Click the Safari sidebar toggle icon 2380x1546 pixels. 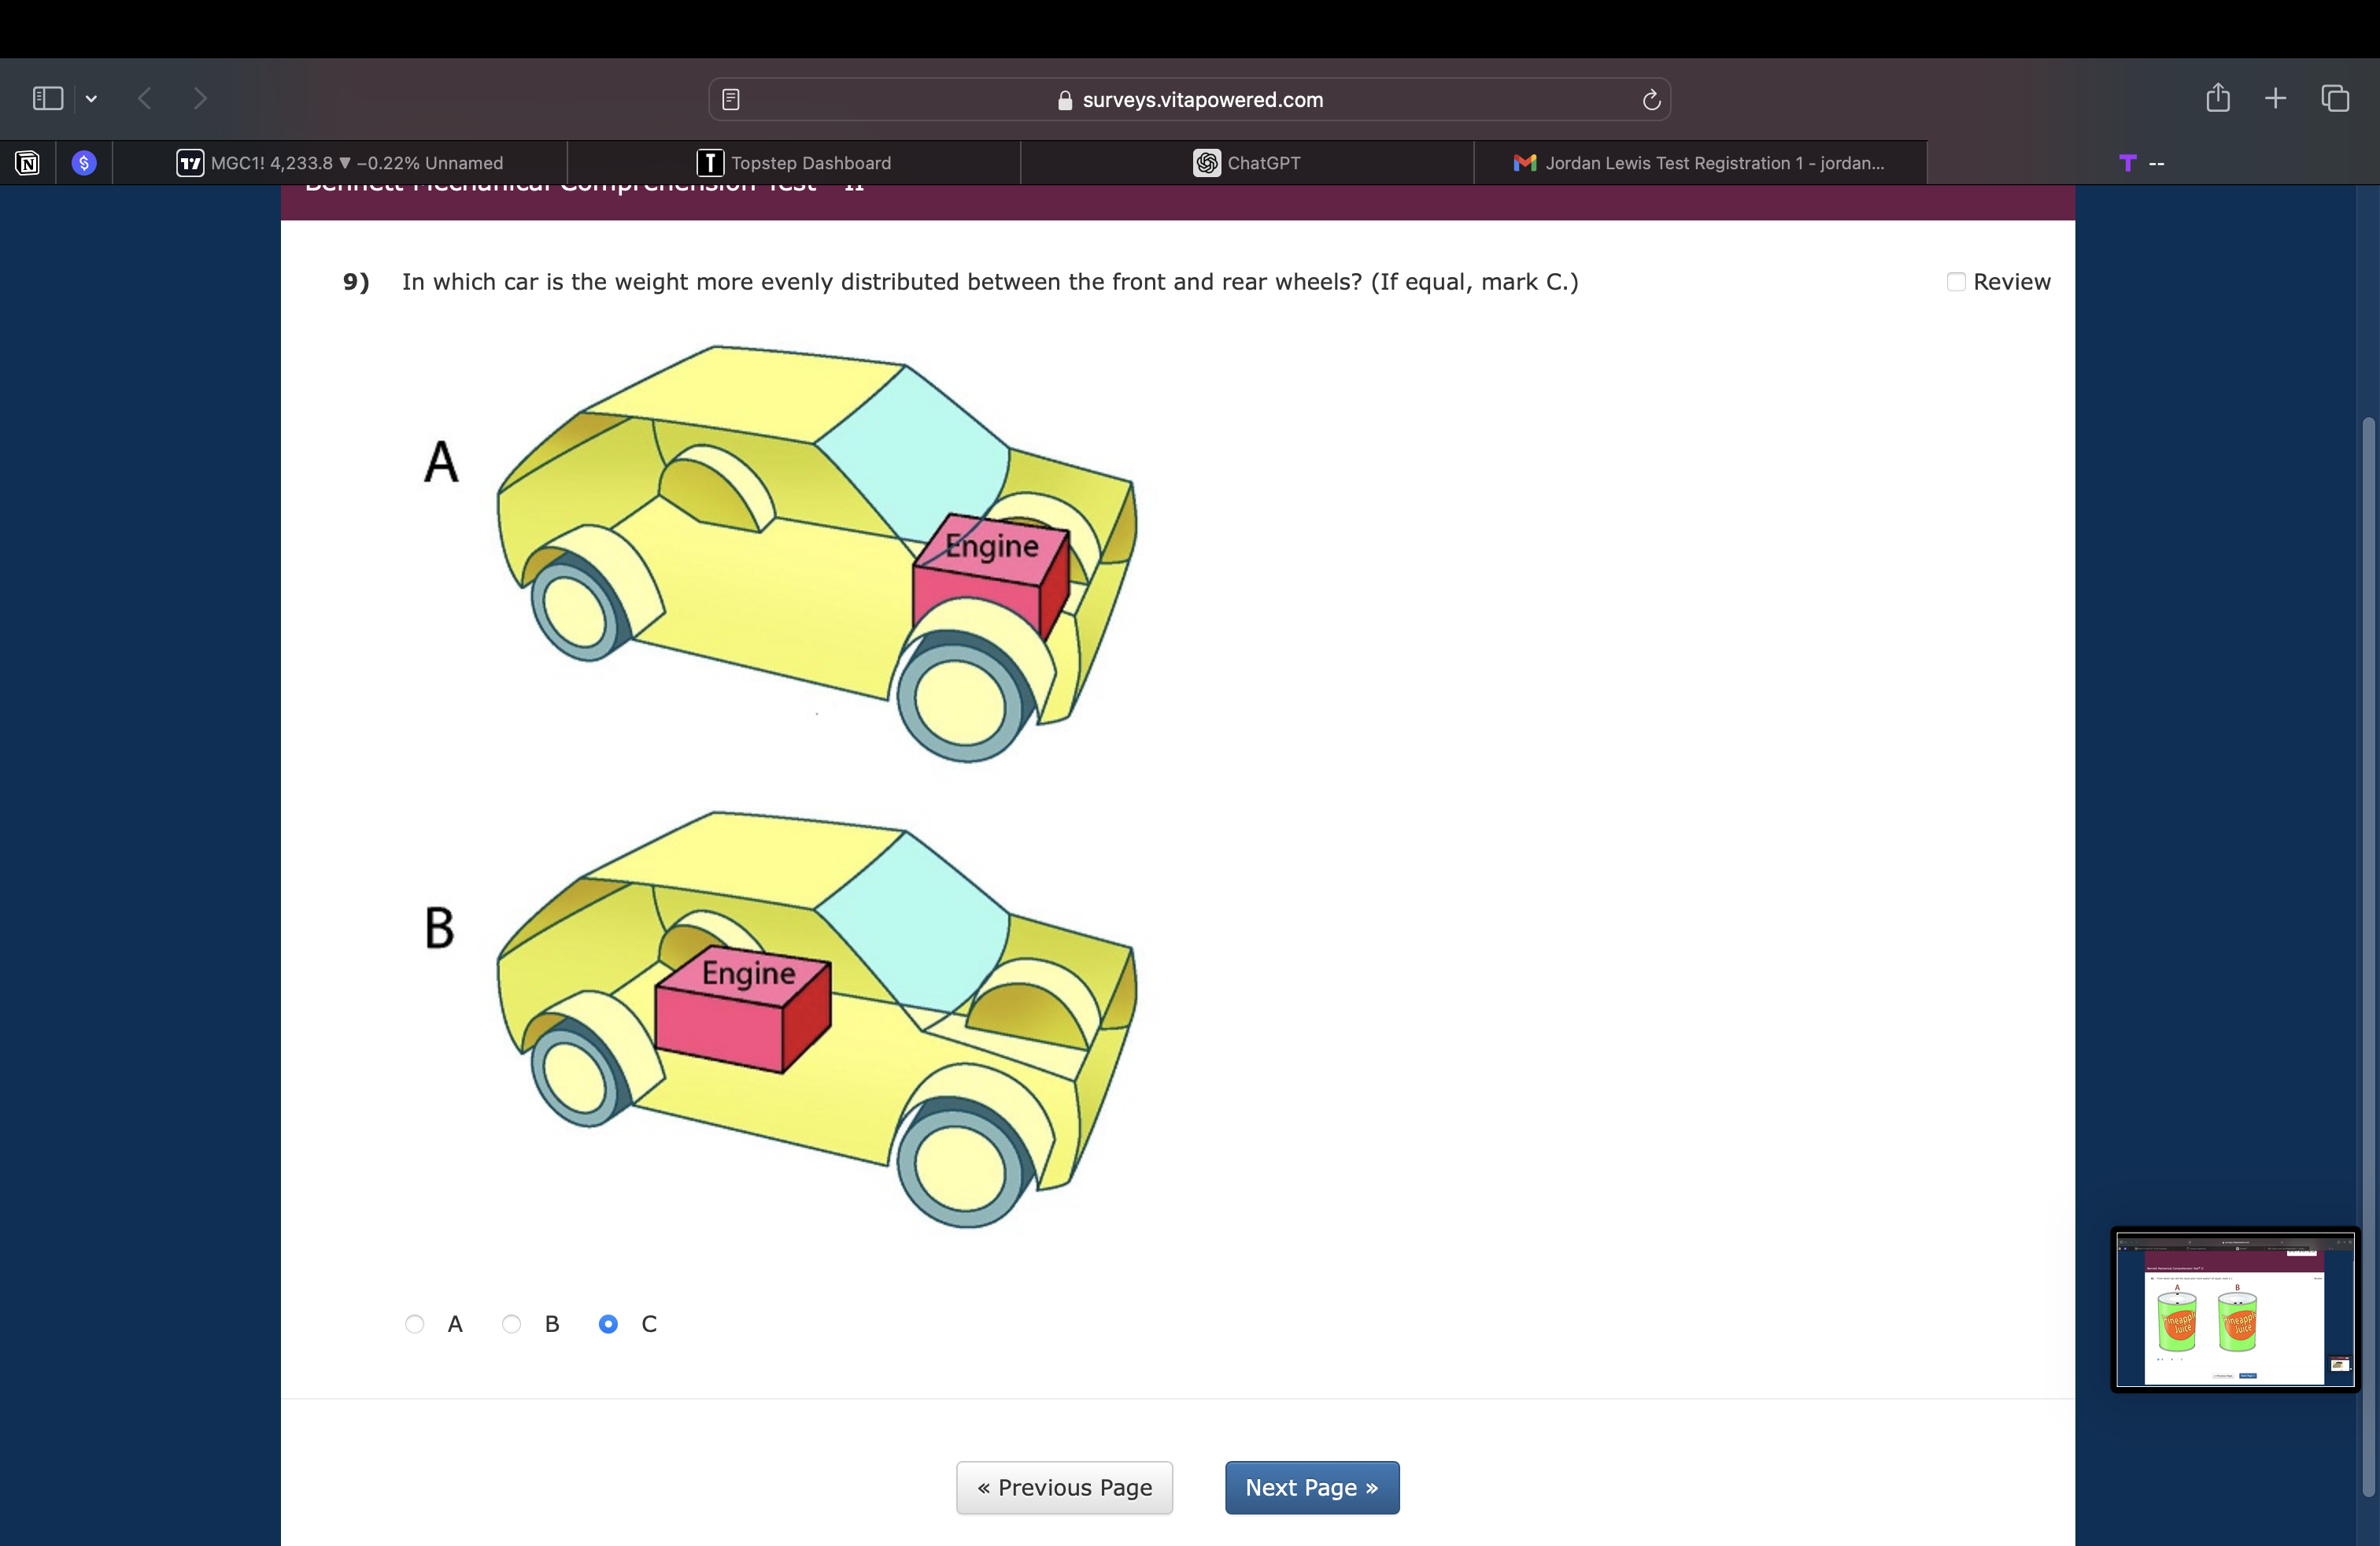pos(48,98)
